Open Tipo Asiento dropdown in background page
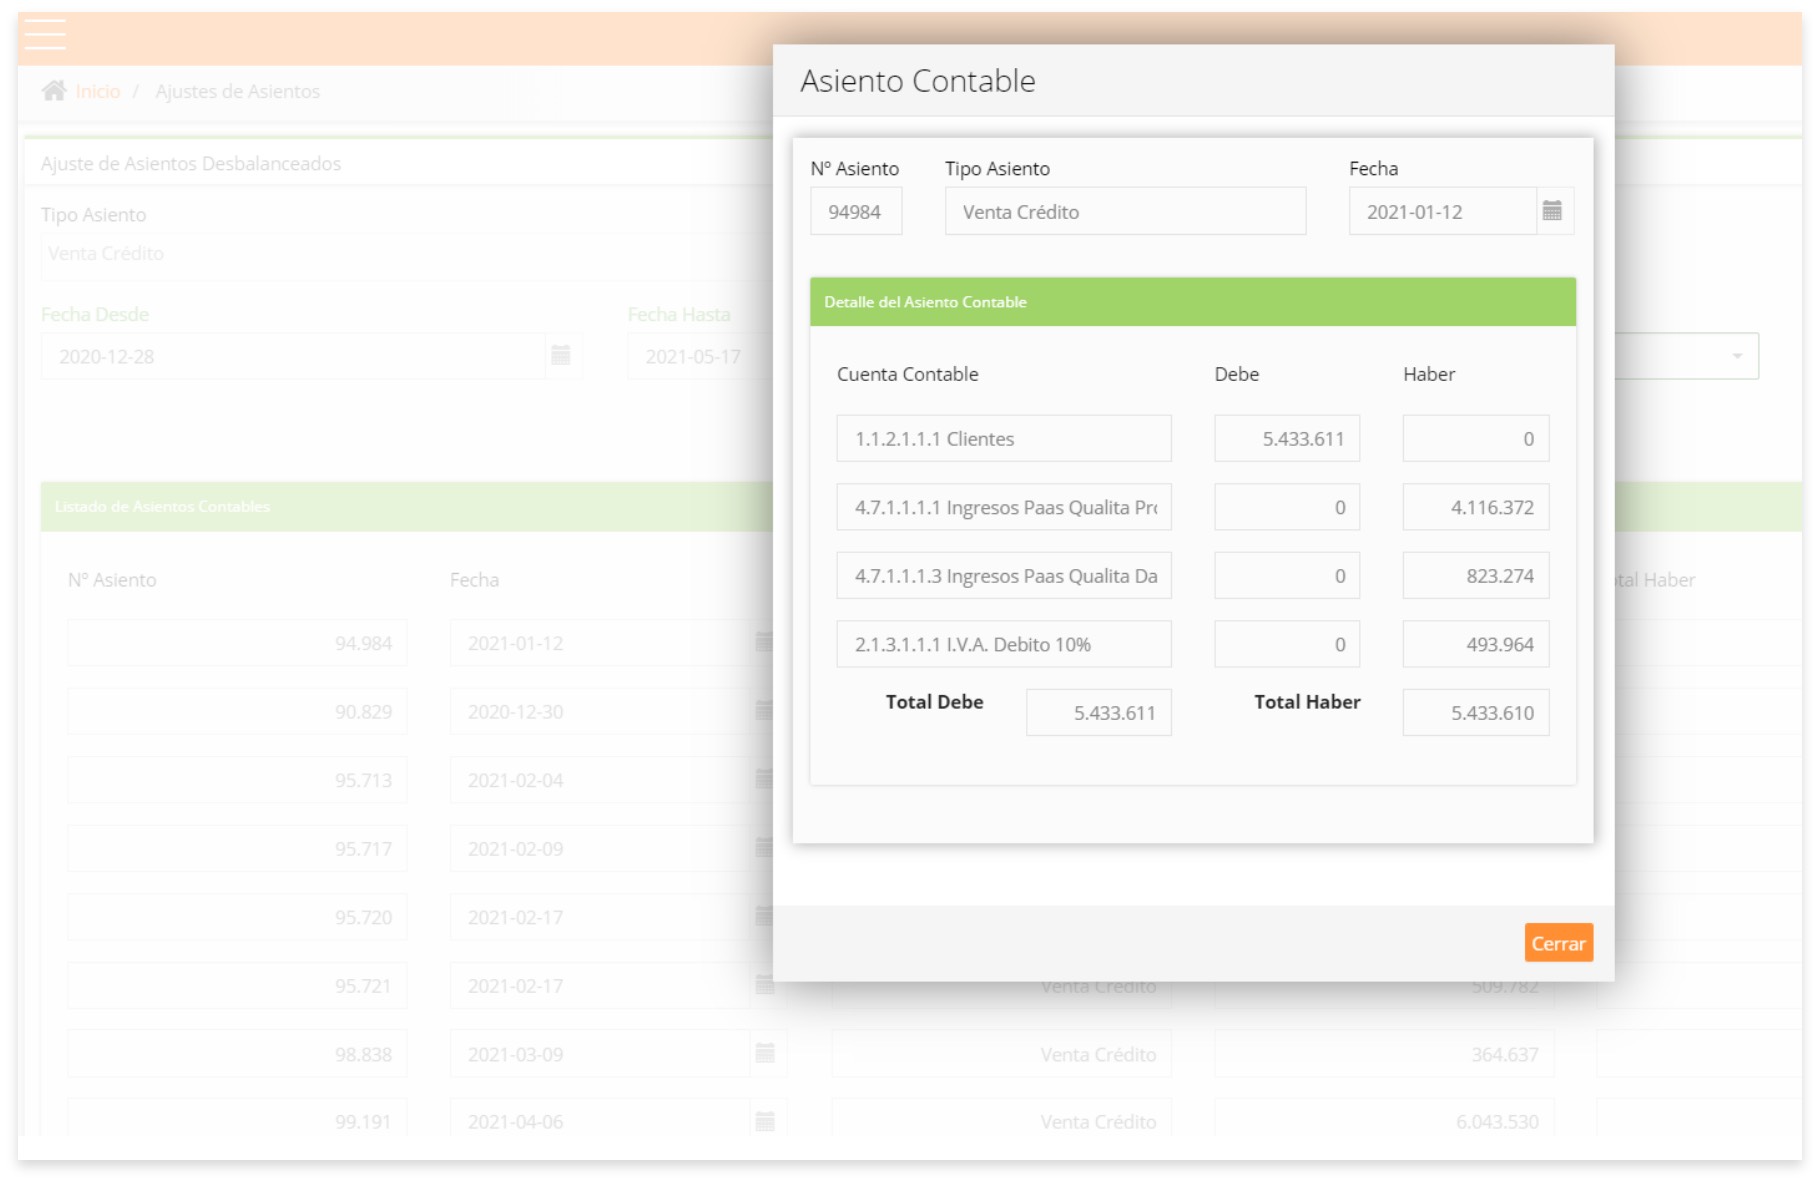Image resolution: width=1820 pixels, height=1184 pixels. click(x=407, y=254)
